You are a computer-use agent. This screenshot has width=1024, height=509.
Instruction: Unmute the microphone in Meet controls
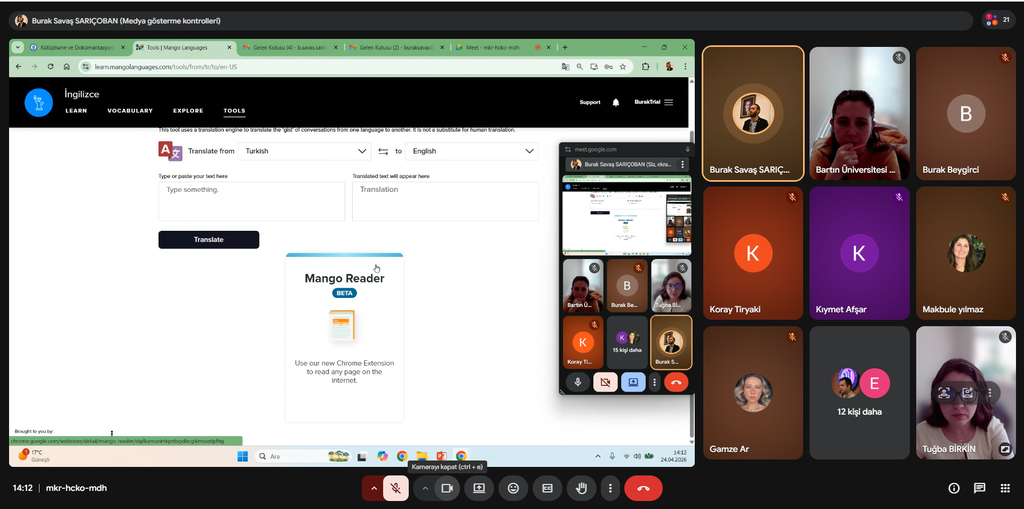[396, 488]
